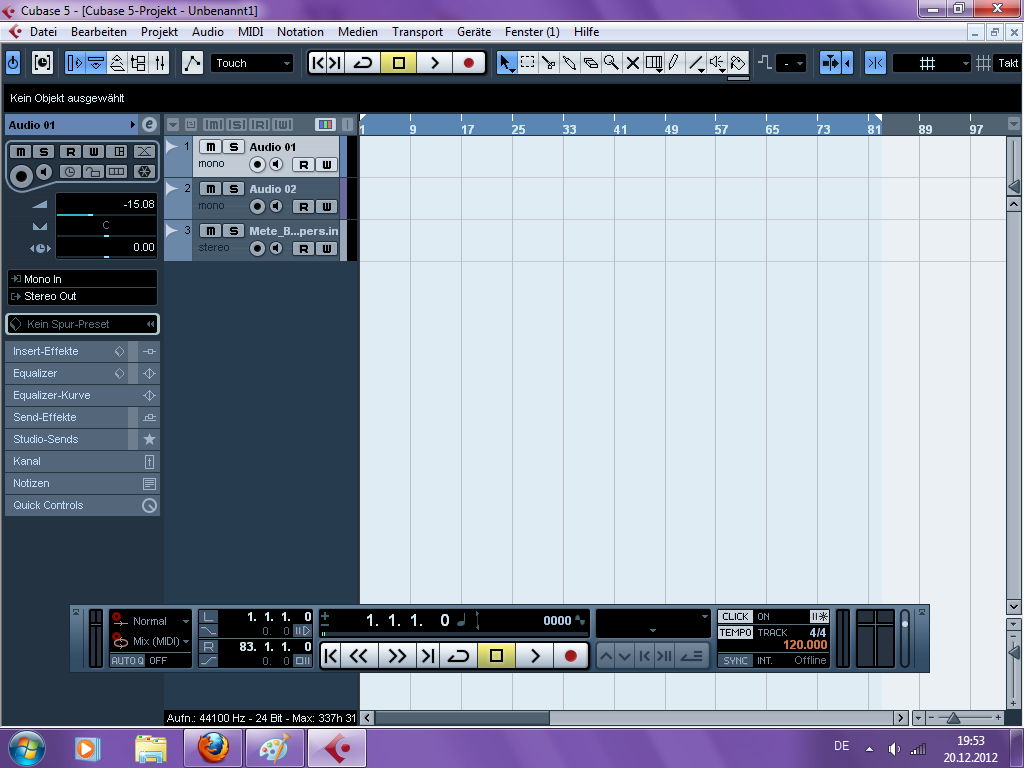Start playback in transport panel
Image resolution: width=1024 pixels, height=768 pixels.
pos(535,656)
